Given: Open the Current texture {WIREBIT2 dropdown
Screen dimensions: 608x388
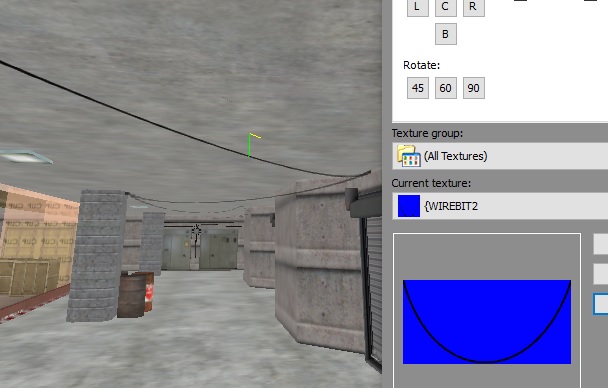Looking at the screenshot, I should click(500, 206).
